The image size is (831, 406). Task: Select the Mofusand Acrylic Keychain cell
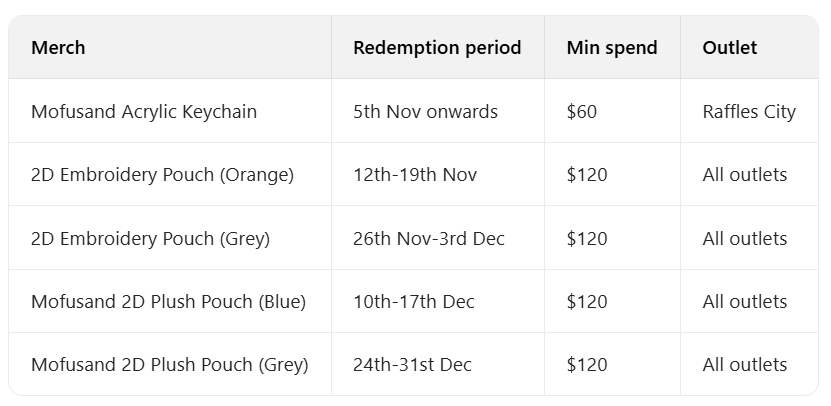144,112
